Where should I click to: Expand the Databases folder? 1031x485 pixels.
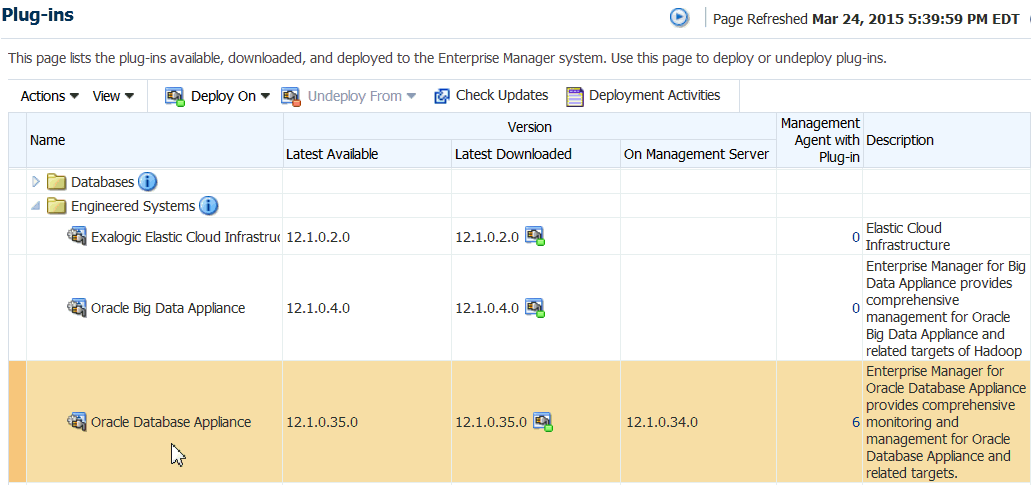pyautogui.click(x=37, y=182)
